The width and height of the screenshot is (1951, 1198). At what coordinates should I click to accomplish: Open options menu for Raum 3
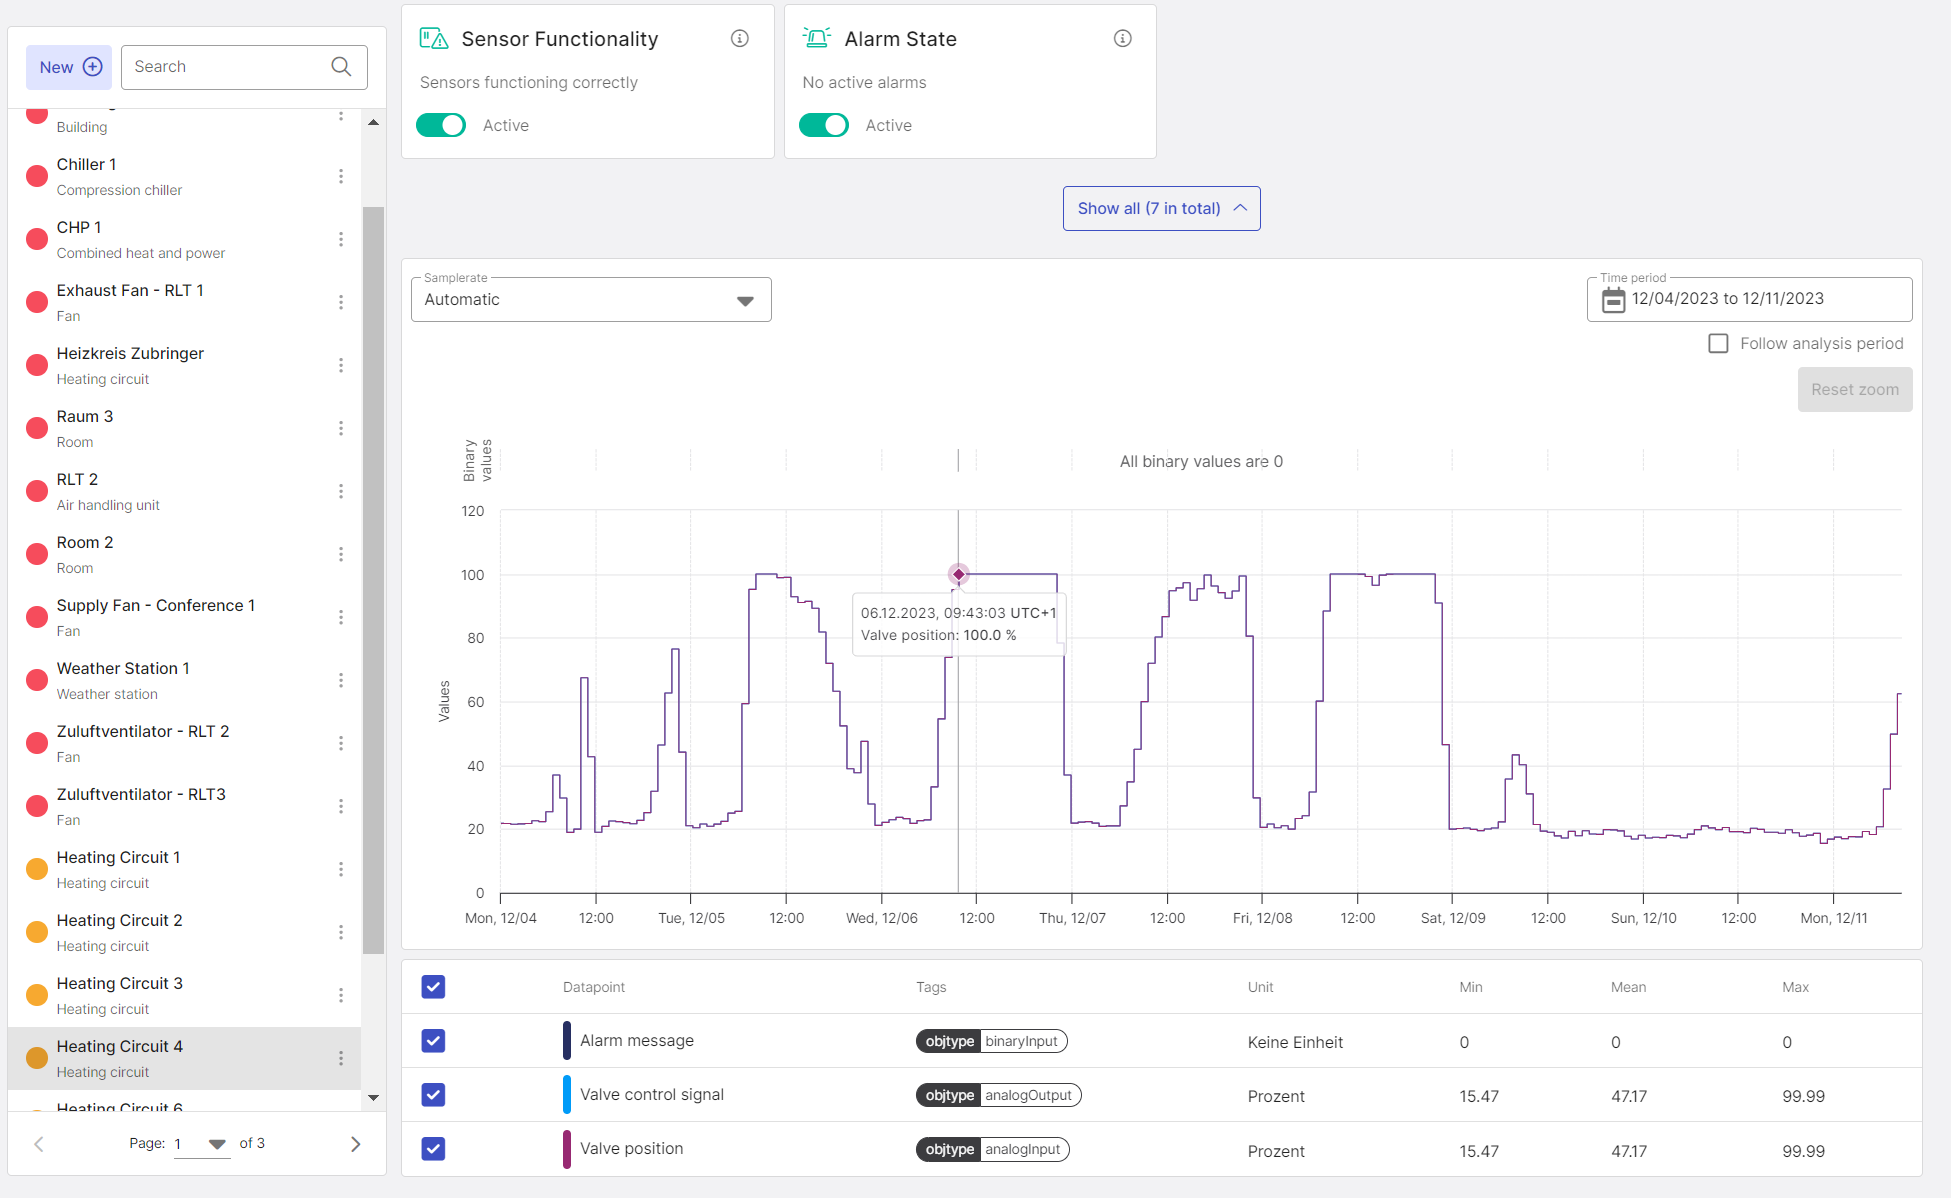pyautogui.click(x=341, y=428)
